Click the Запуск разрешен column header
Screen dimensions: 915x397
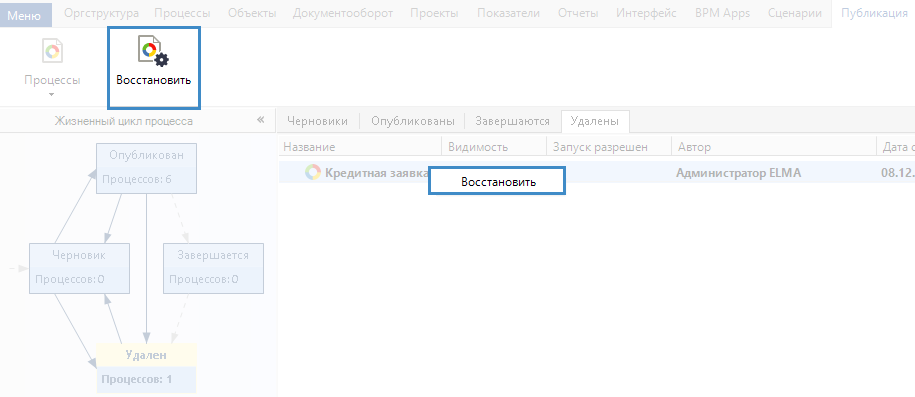(x=609, y=147)
